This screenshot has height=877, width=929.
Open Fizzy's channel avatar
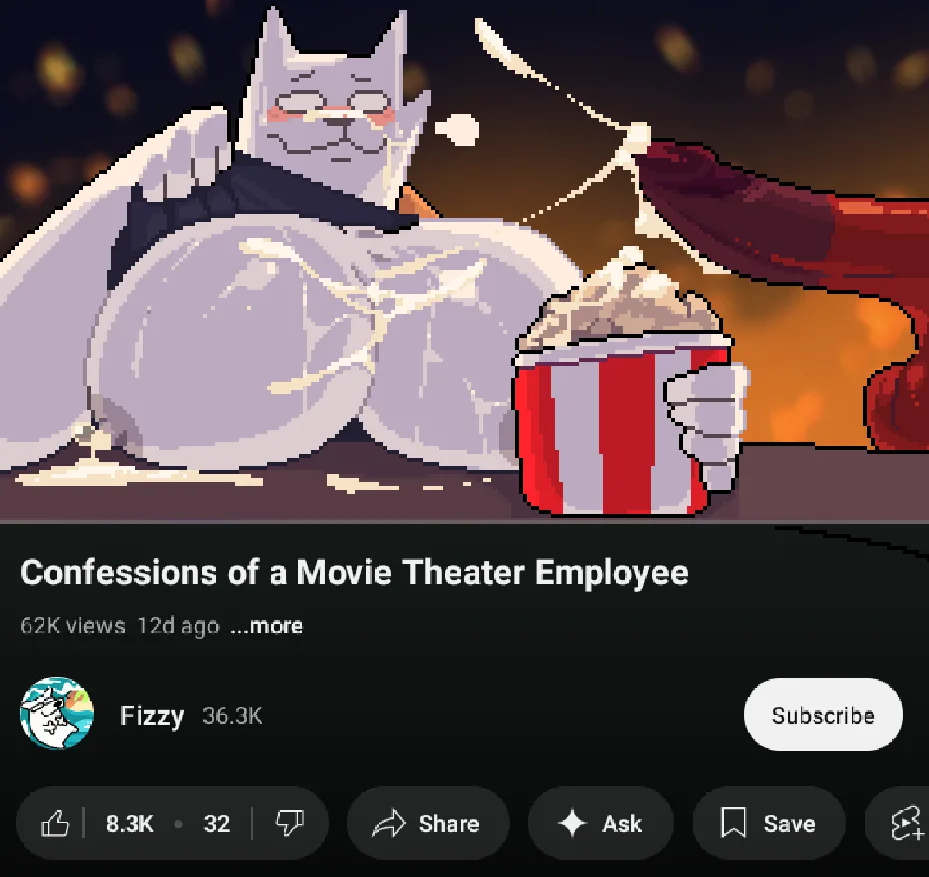(57, 714)
